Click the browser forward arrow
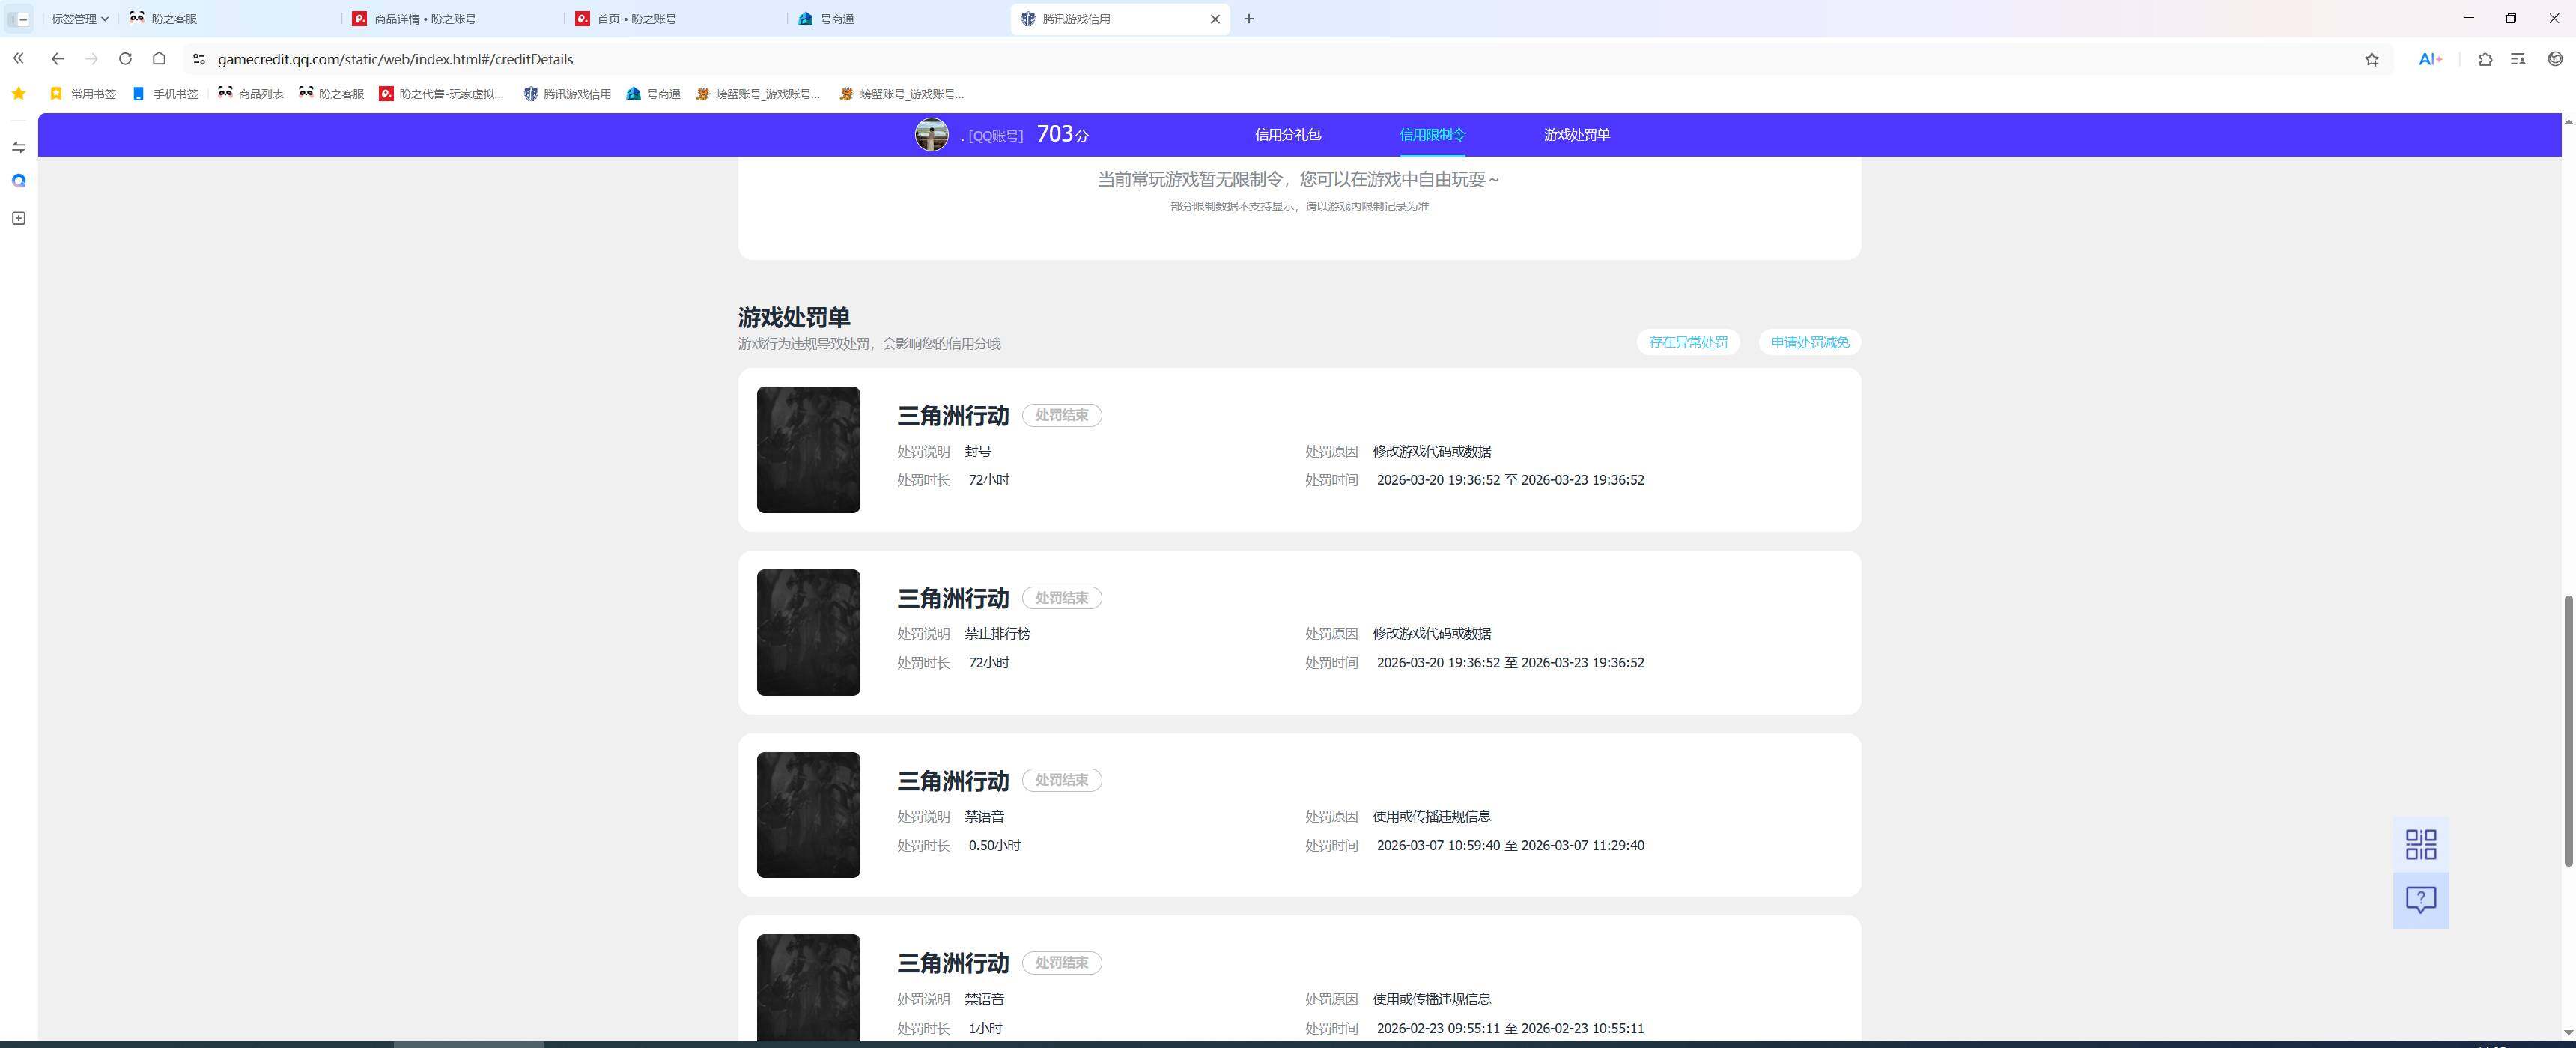 coord(91,59)
